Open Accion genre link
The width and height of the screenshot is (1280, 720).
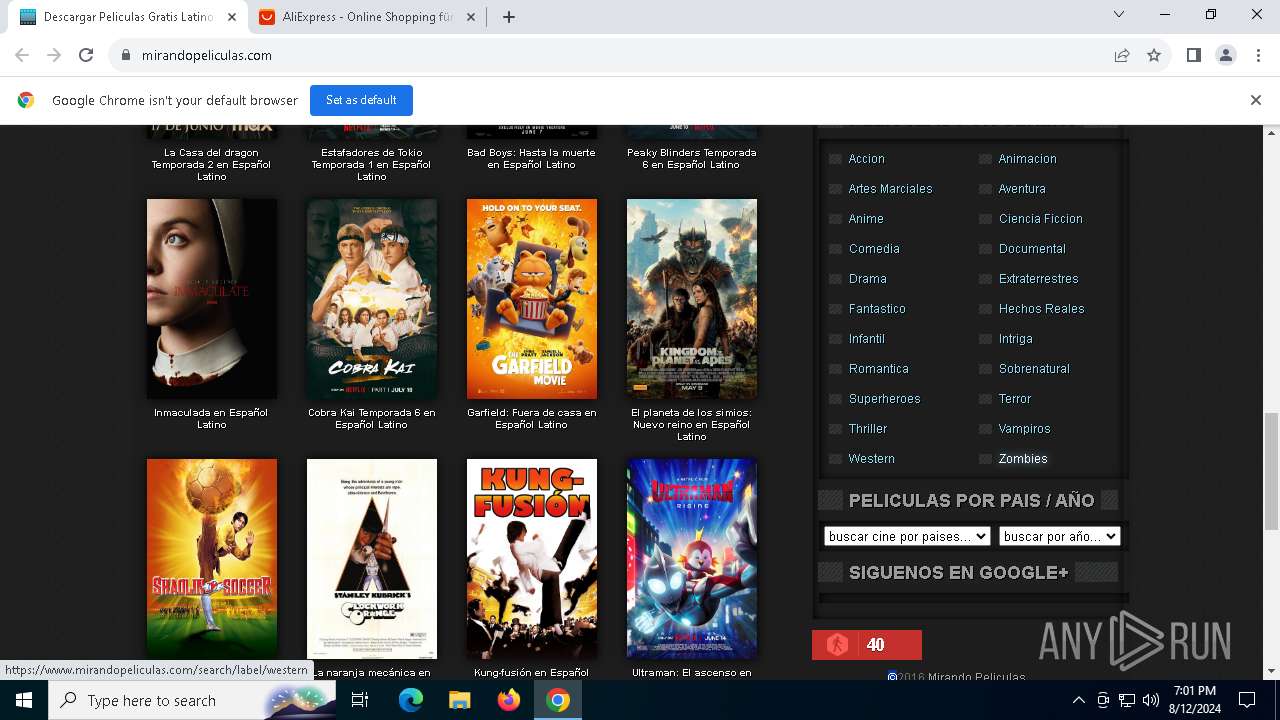866,159
